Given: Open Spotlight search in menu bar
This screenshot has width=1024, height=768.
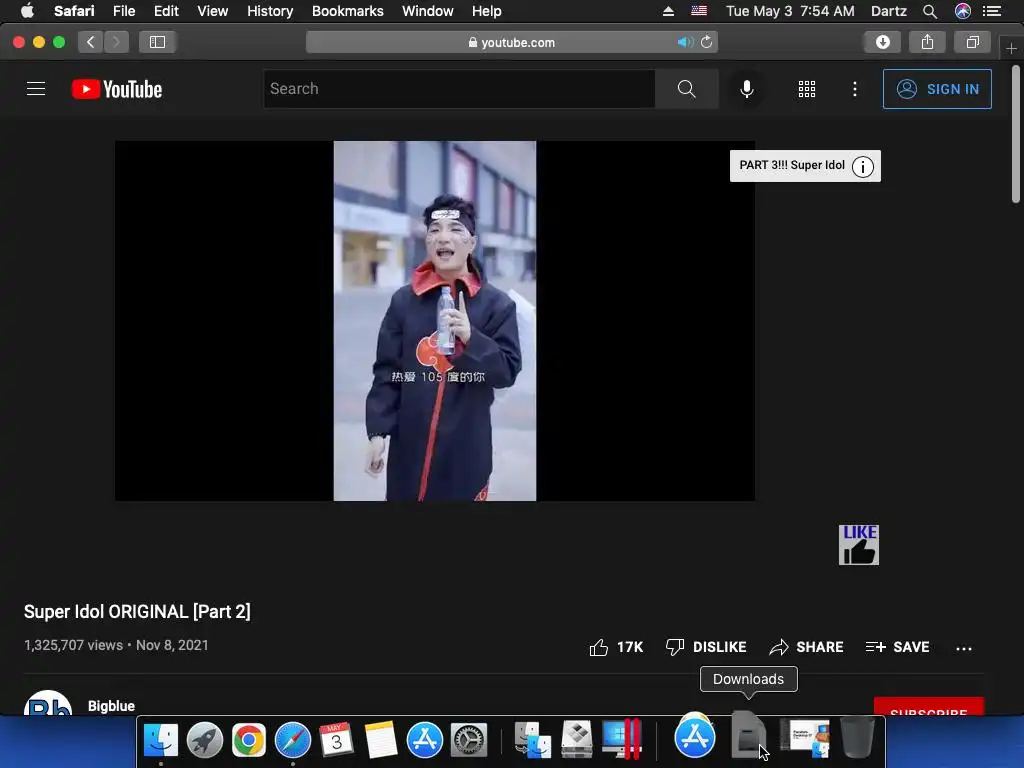Looking at the screenshot, I should (930, 11).
